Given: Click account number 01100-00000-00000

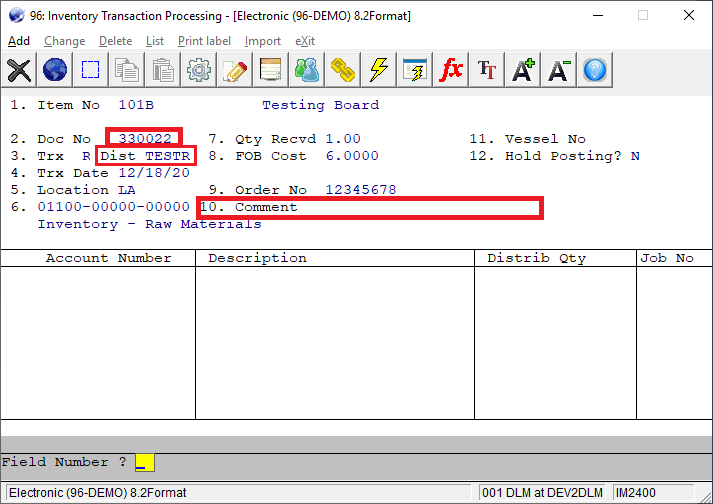Looking at the screenshot, I should pos(113,207).
